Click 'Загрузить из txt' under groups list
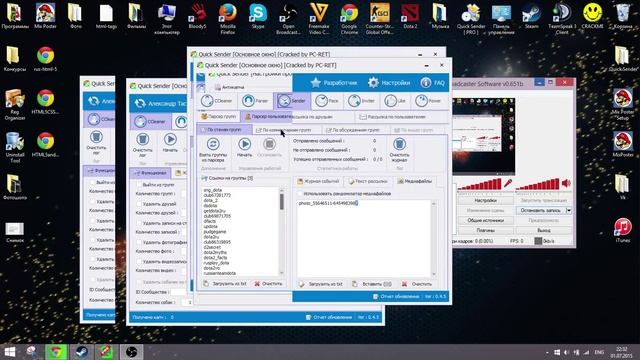Viewport: 640px width, 360px height. pos(224,283)
